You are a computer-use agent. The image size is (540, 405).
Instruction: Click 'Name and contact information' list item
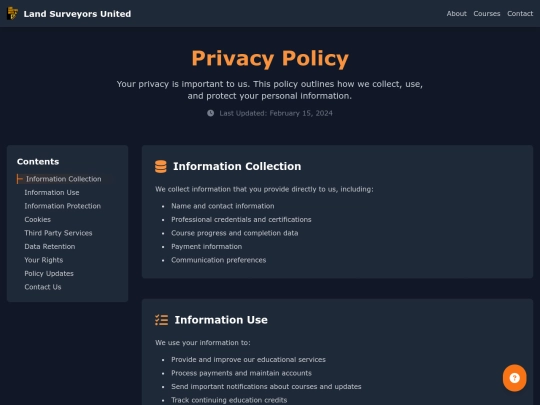[x=222, y=206]
